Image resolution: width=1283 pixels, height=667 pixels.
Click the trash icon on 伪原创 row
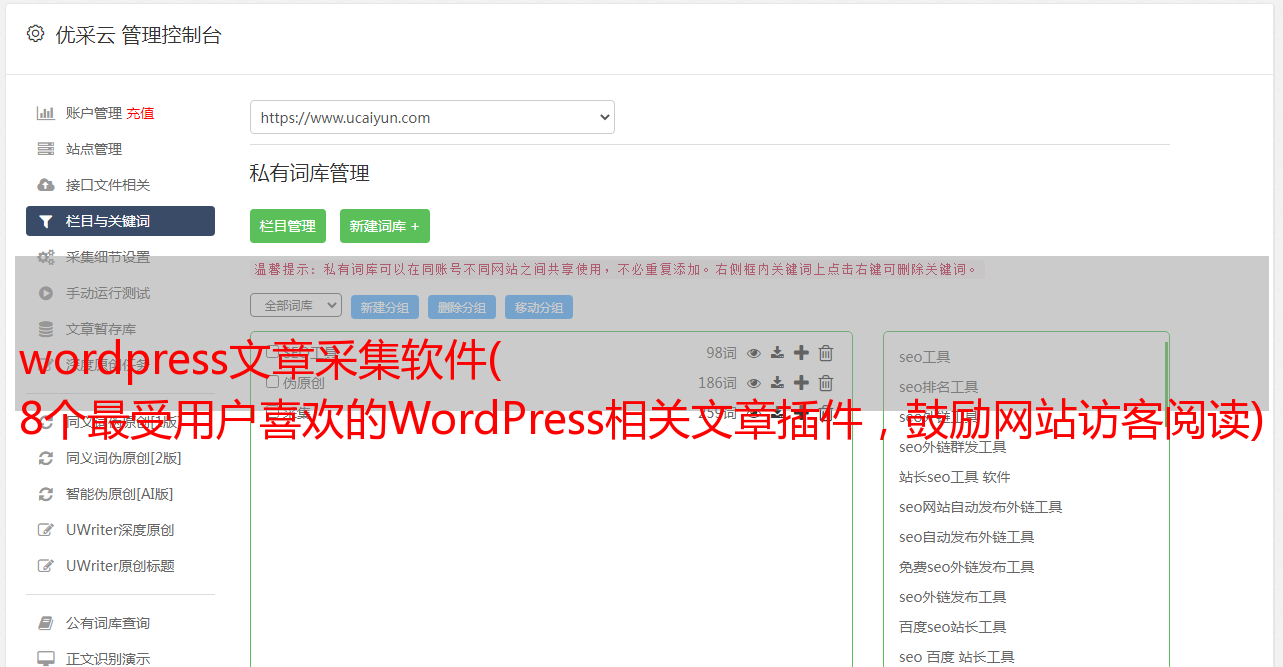coord(826,383)
